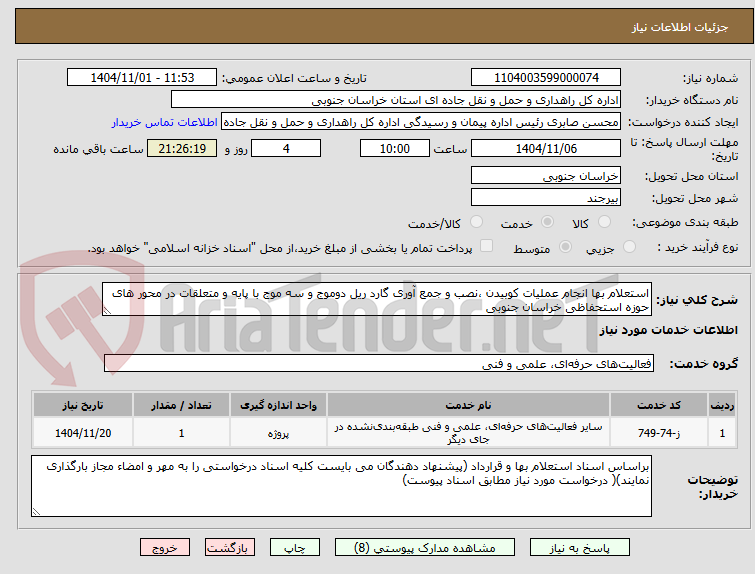Click the delivery city field بیرجند
The width and height of the screenshot is (755, 574).
click(x=546, y=197)
